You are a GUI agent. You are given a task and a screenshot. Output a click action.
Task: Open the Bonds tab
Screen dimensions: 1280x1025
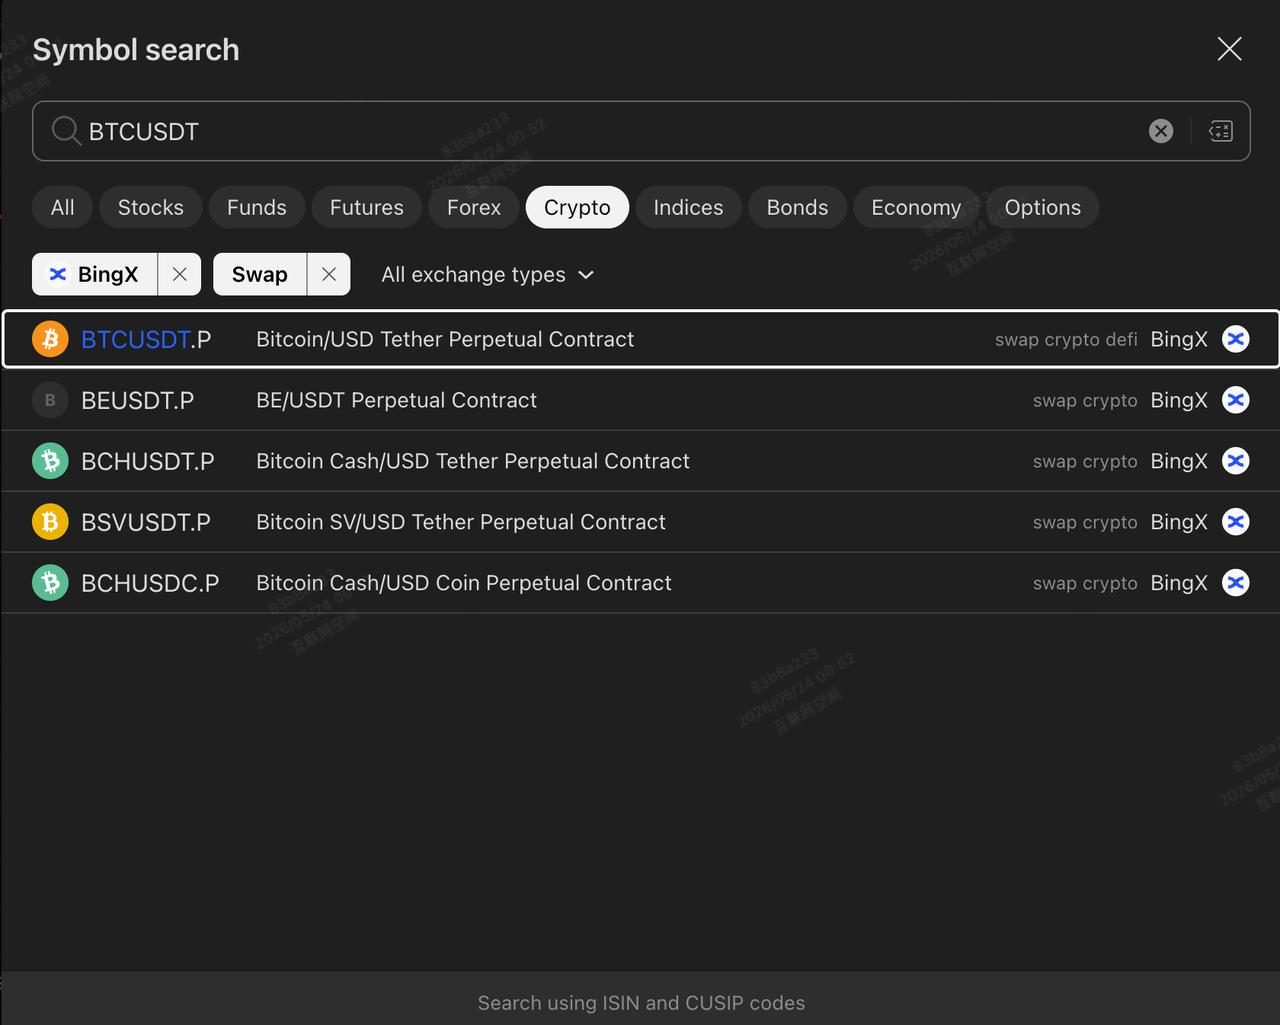[x=797, y=207]
